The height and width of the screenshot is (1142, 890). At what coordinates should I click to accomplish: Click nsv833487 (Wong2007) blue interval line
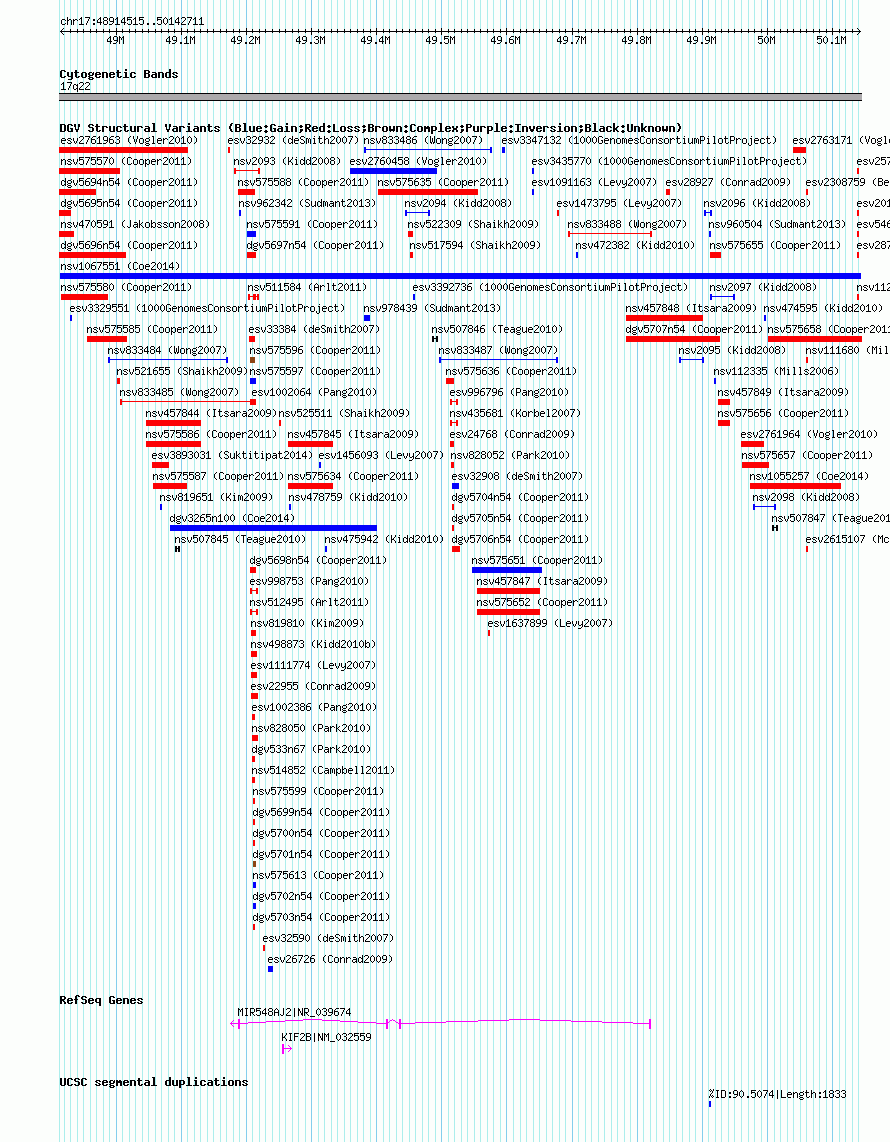tap(498, 360)
